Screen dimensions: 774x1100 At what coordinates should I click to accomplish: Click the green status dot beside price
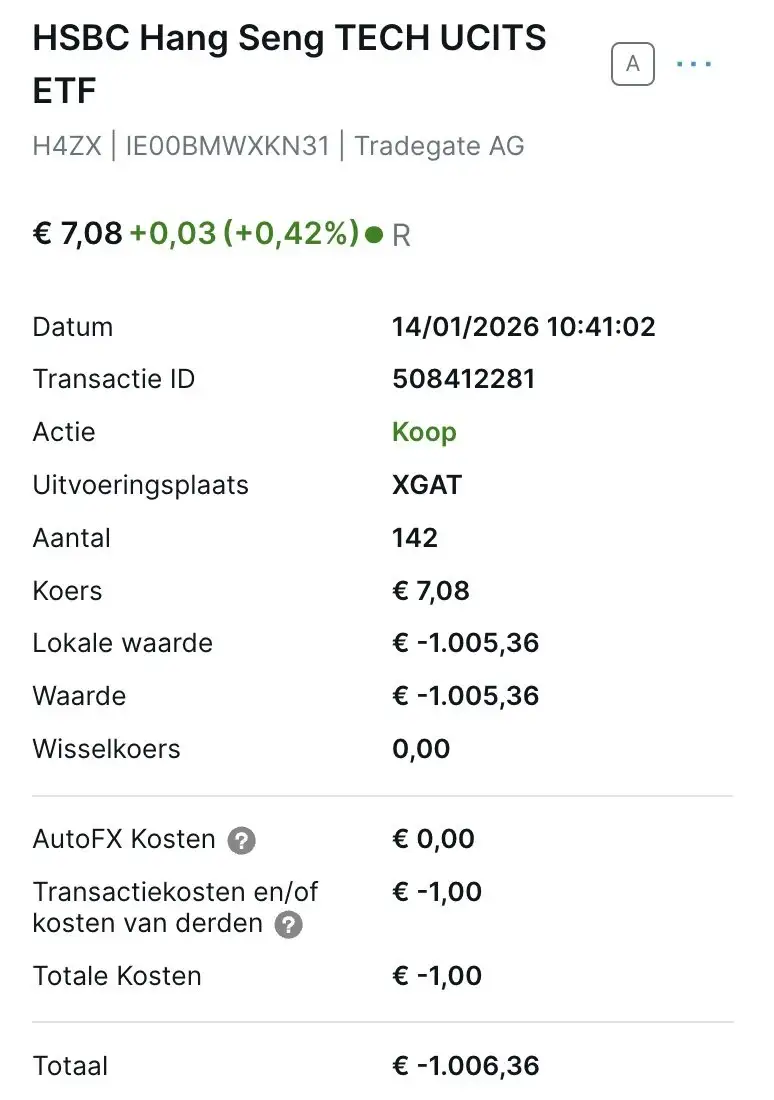pos(375,235)
